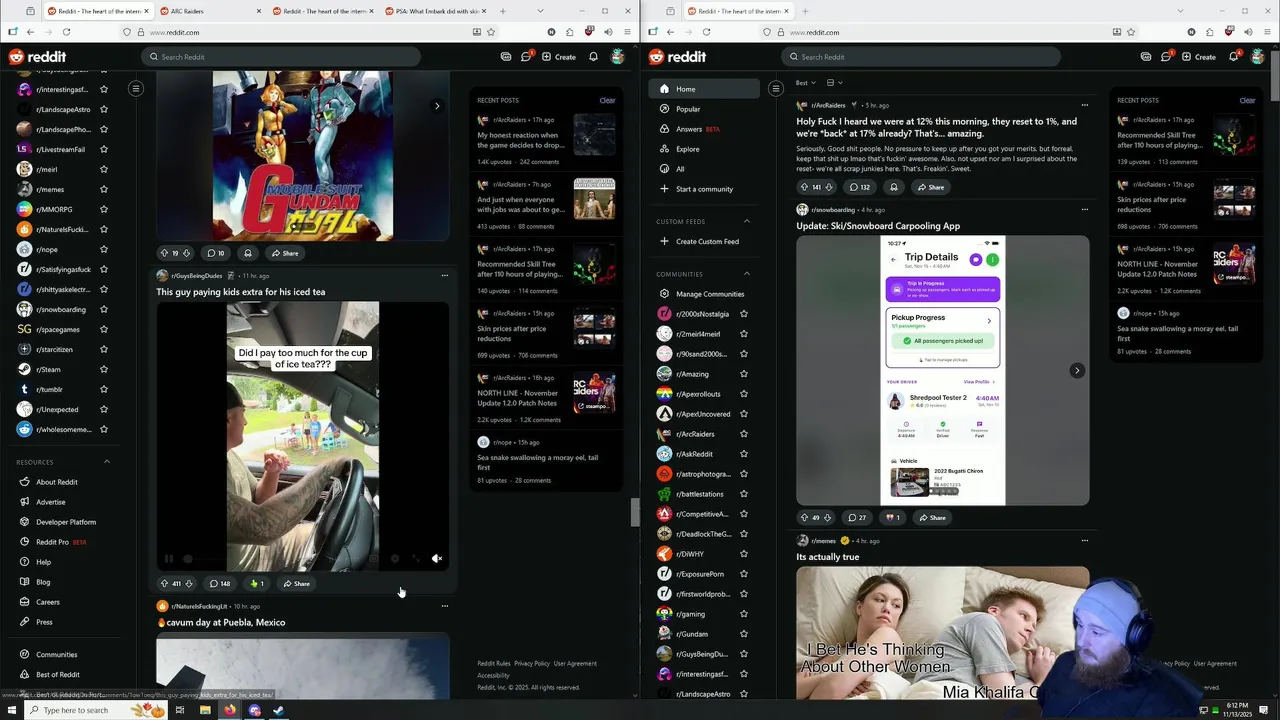Collapse right window sidebar with hamburger button
This screenshot has width=1280, height=720.
point(775,89)
